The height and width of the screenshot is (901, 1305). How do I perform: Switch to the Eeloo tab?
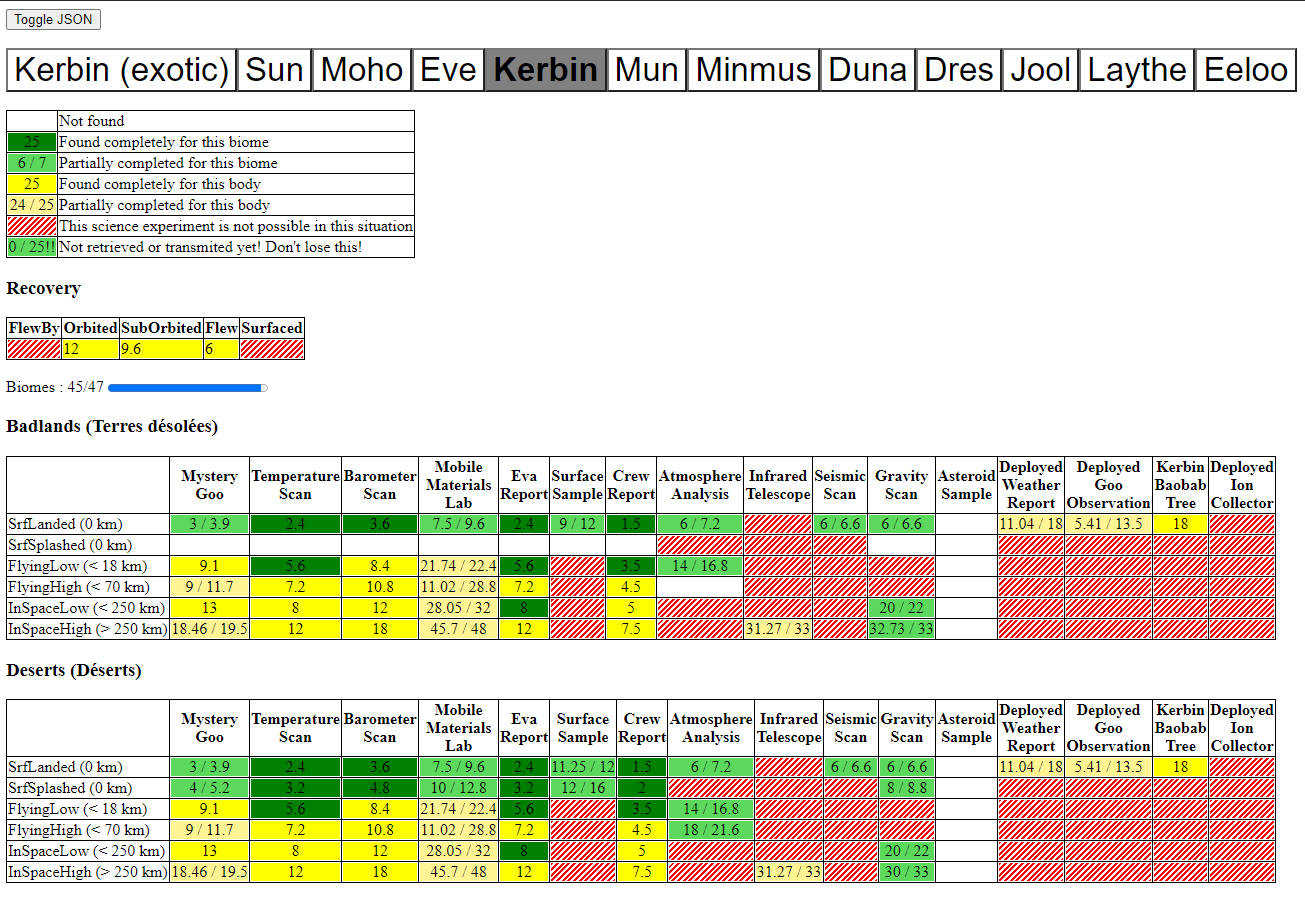(x=1246, y=70)
